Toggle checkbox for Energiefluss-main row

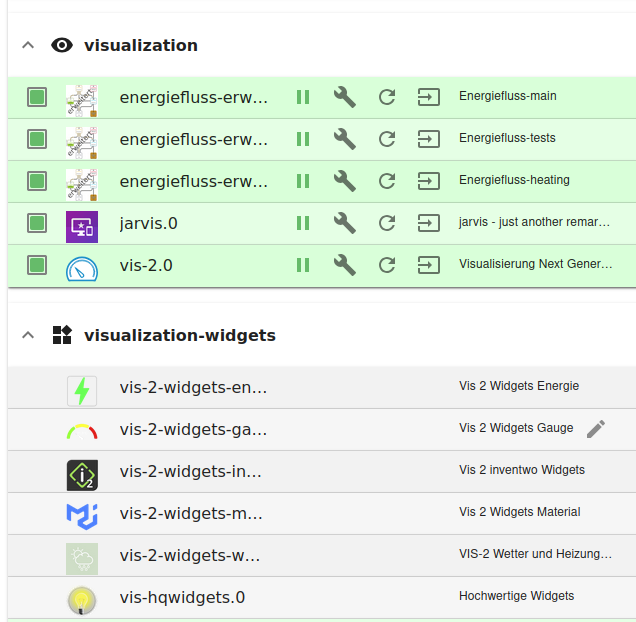37,97
